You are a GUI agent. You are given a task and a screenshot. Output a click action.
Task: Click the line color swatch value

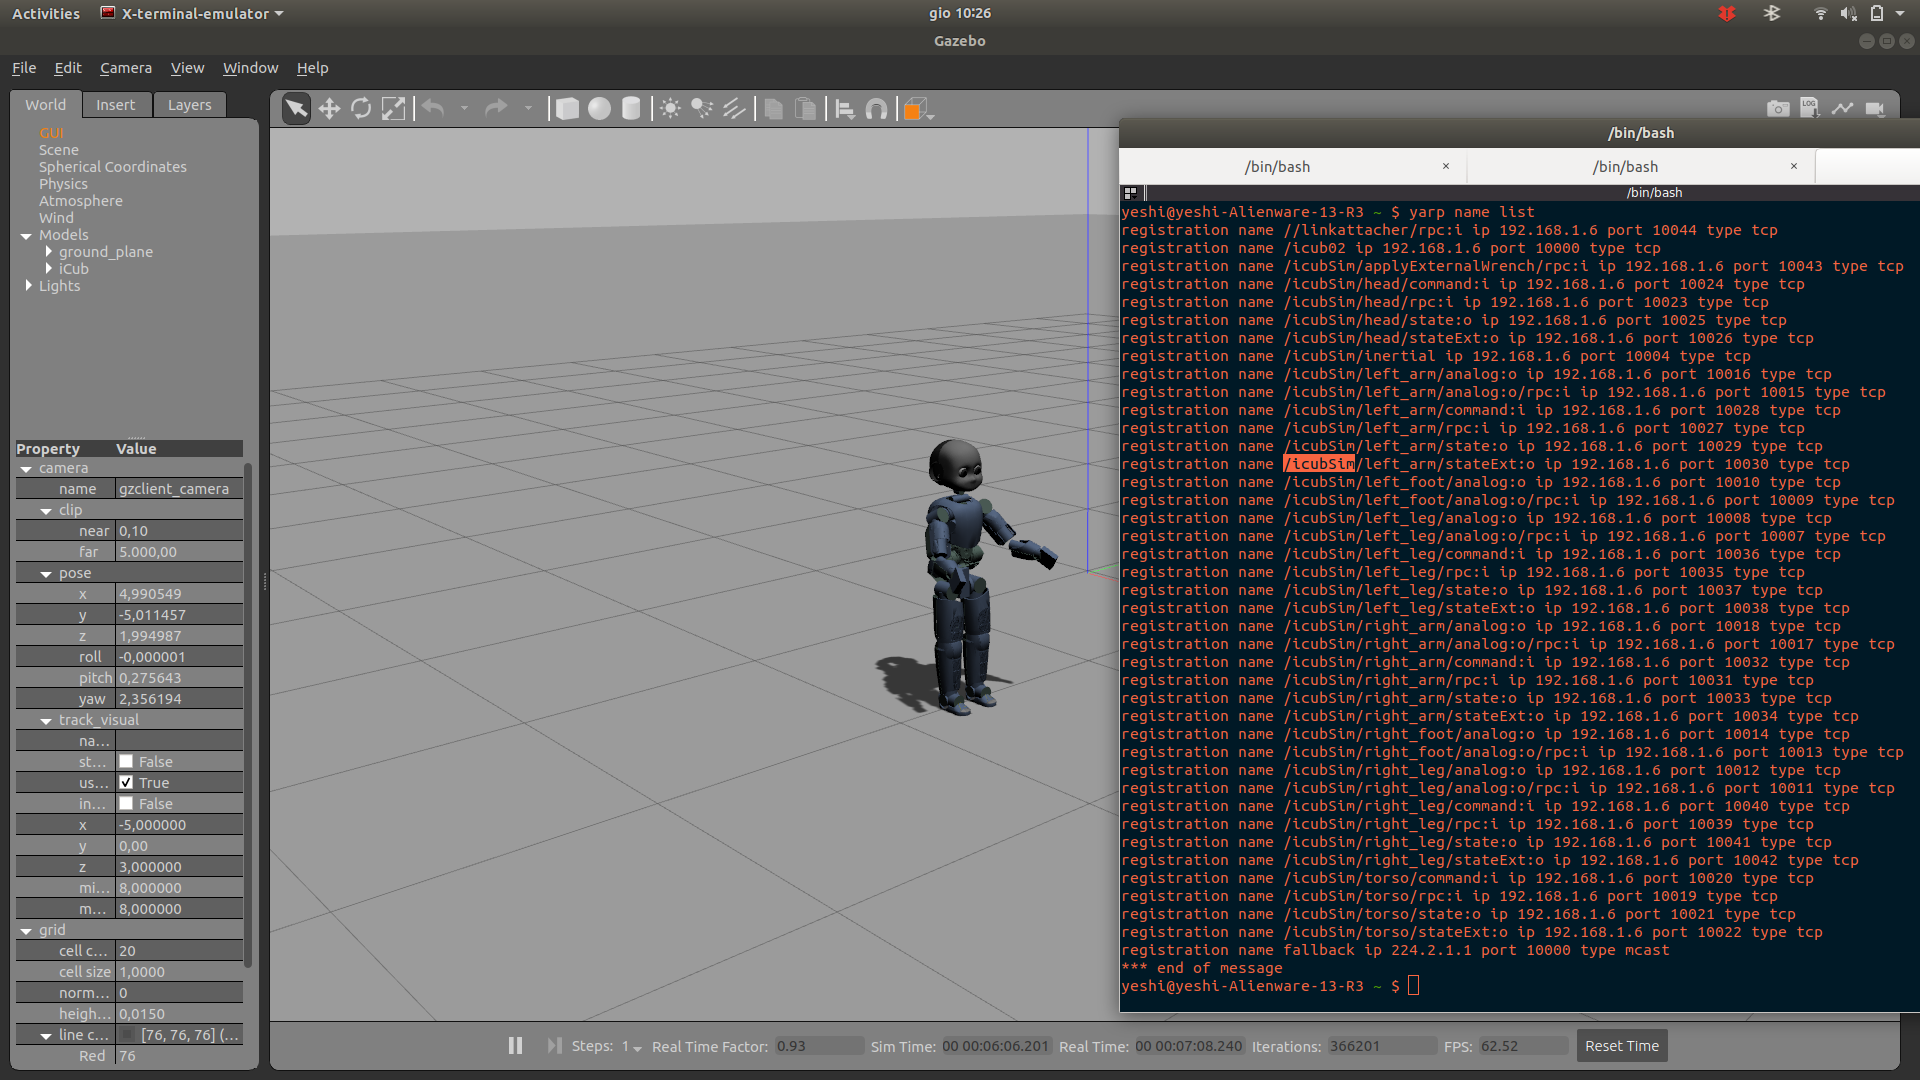[x=128, y=1035]
